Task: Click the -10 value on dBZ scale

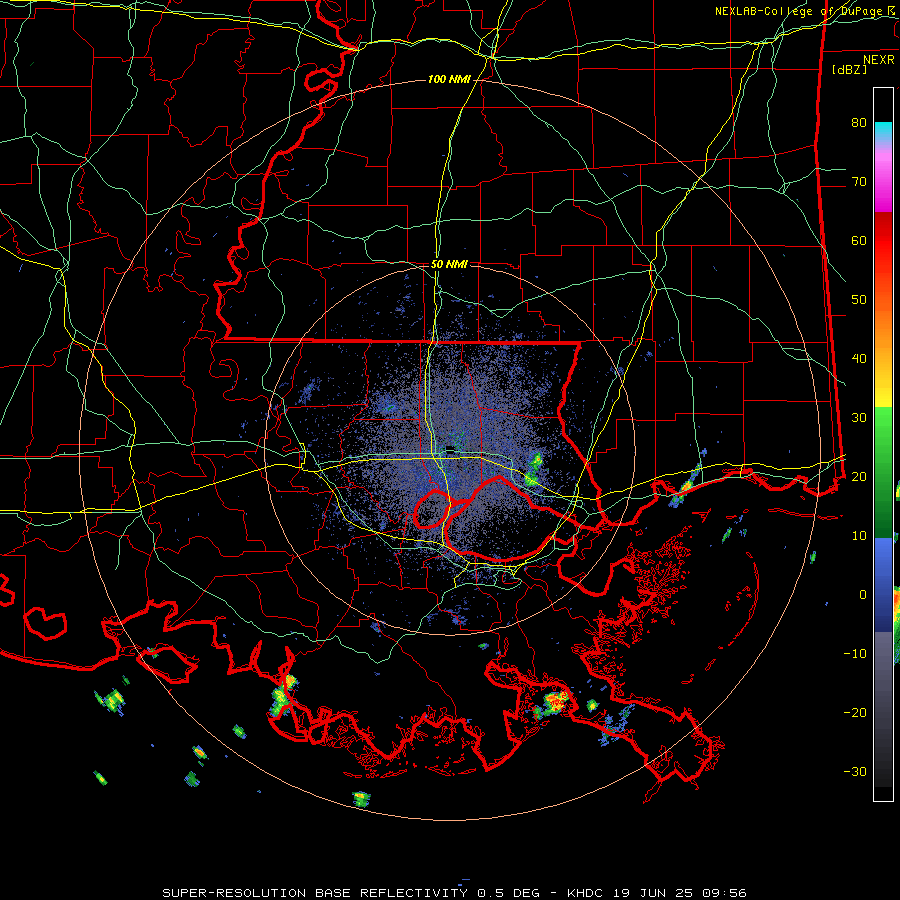Action: (855, 654)
